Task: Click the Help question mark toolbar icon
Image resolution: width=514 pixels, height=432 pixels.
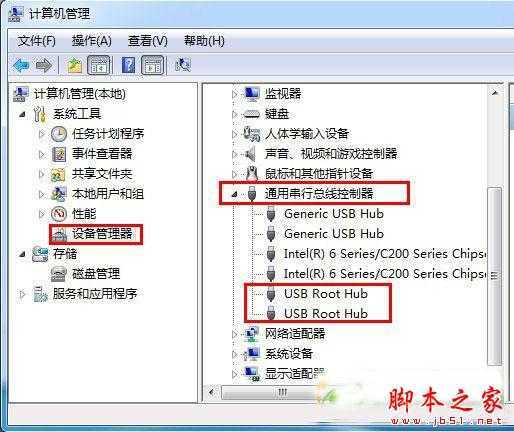Action: [x=128, y=65]
